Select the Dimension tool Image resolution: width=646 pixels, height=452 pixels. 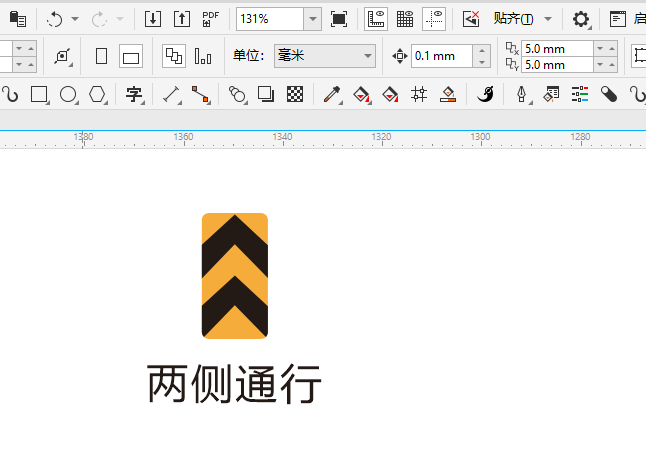tap(171, 94)
